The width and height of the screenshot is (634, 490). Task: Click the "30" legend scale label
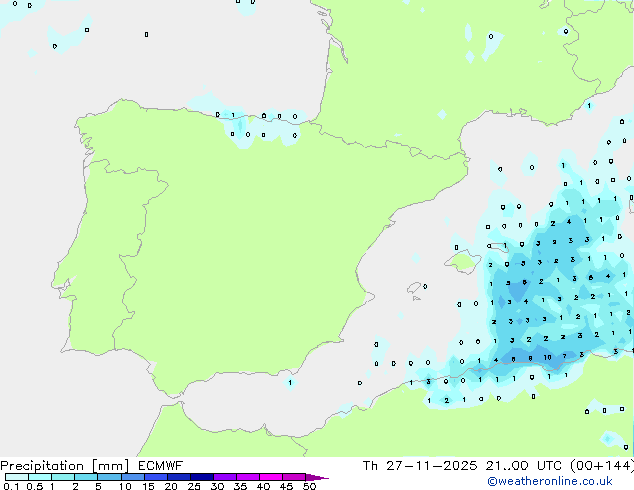pos(217,486)
